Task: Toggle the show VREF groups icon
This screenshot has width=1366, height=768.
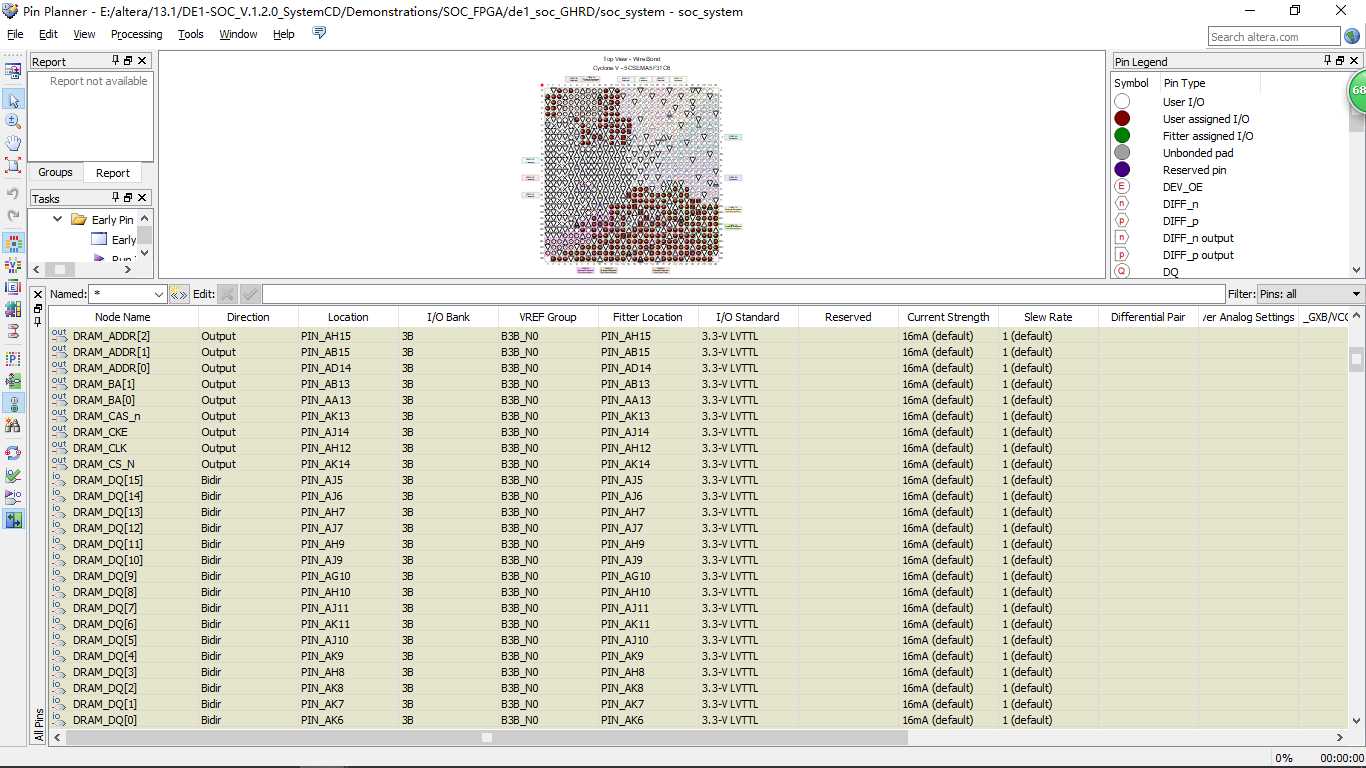Action: 13,265
